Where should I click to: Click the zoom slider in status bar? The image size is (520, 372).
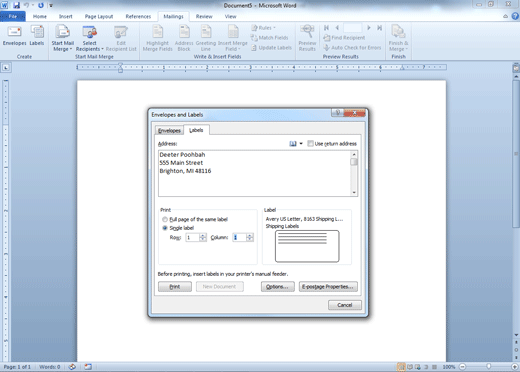(x=489, y=367)
